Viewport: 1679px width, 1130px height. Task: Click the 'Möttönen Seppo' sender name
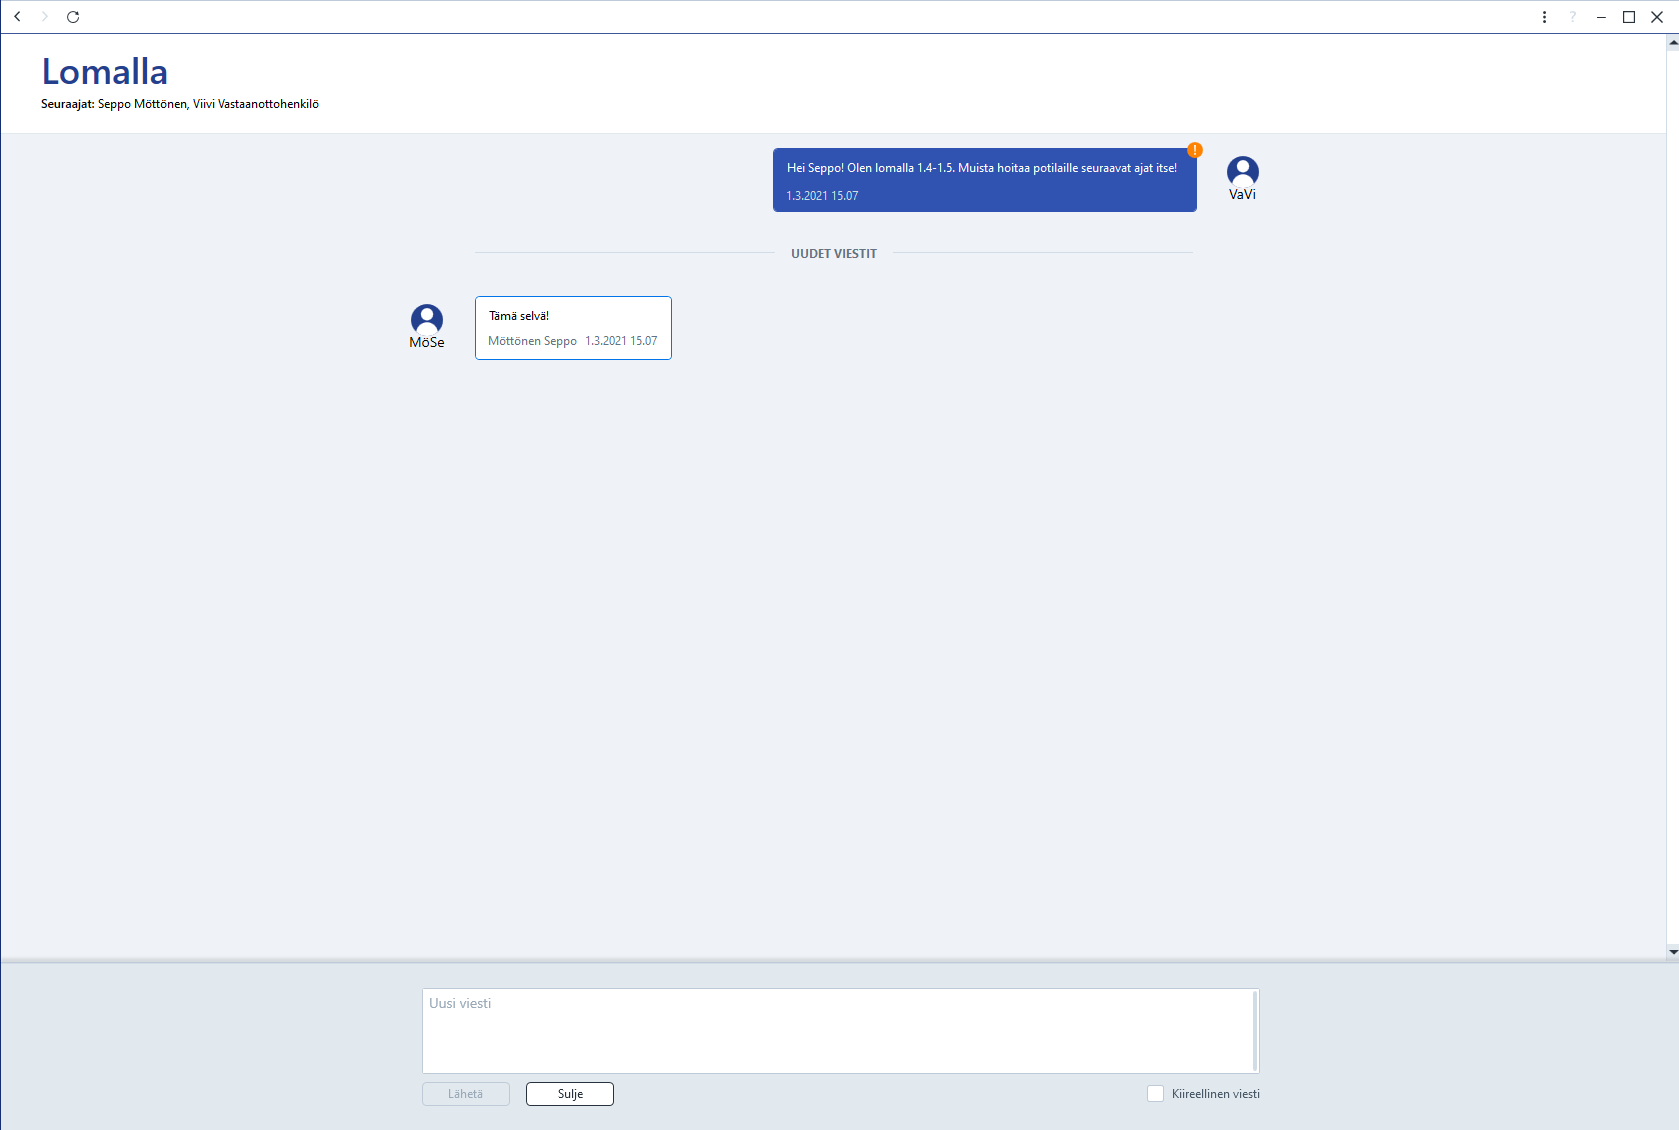(x=532, y=341)
